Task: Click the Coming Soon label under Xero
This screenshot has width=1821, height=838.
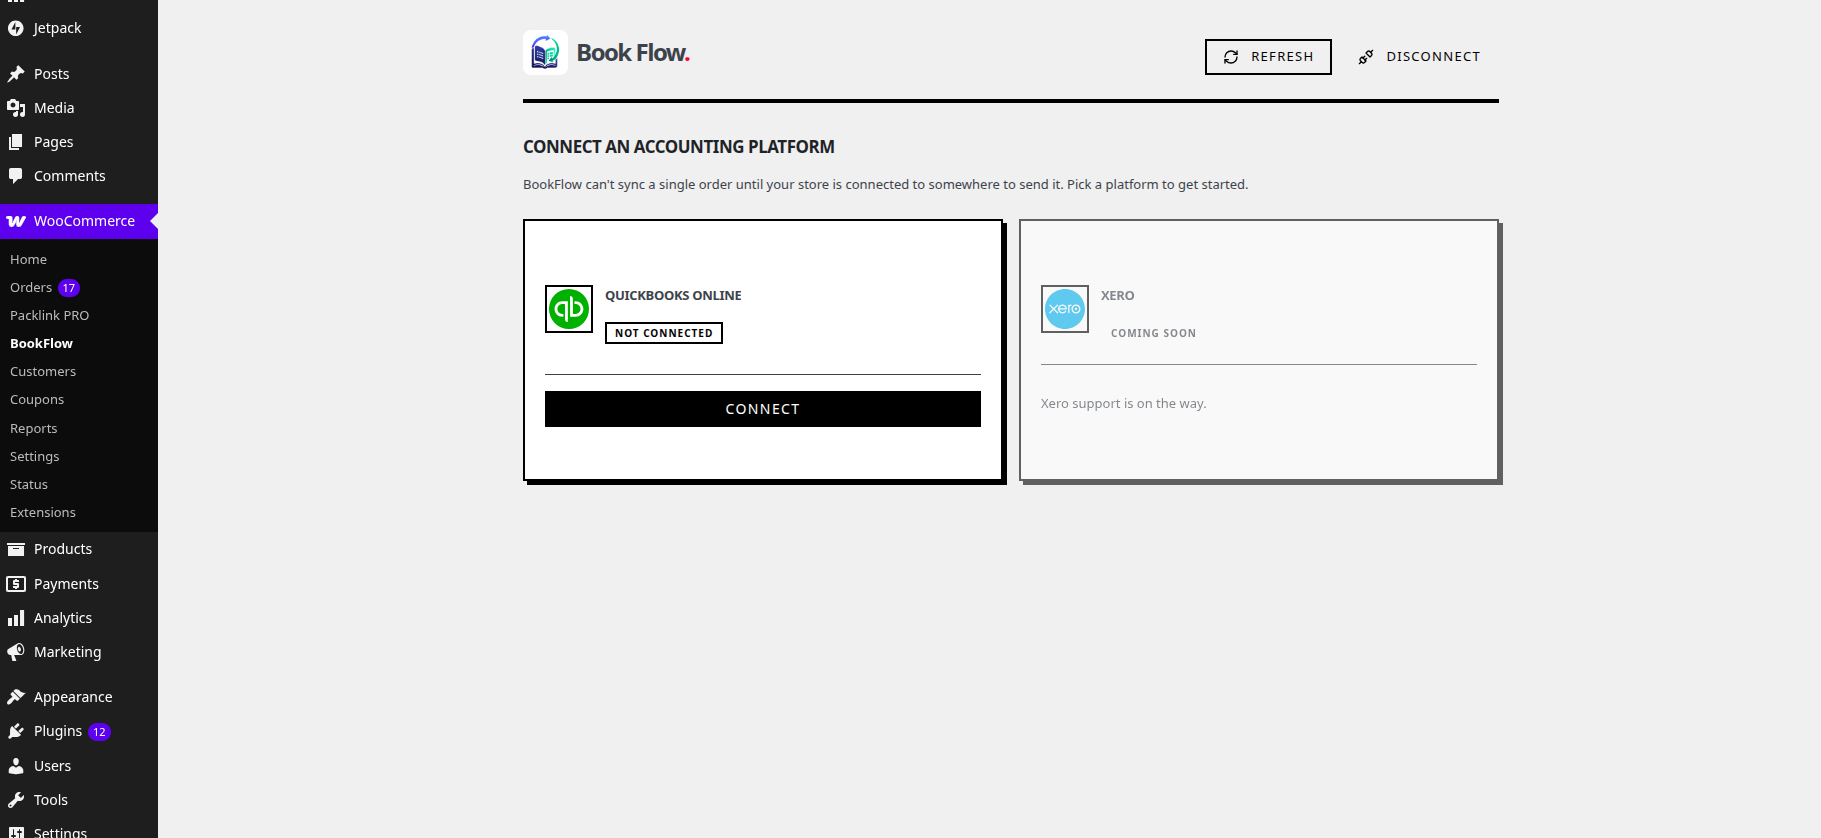Action: pyautogui.click(x=1153, y=334)
